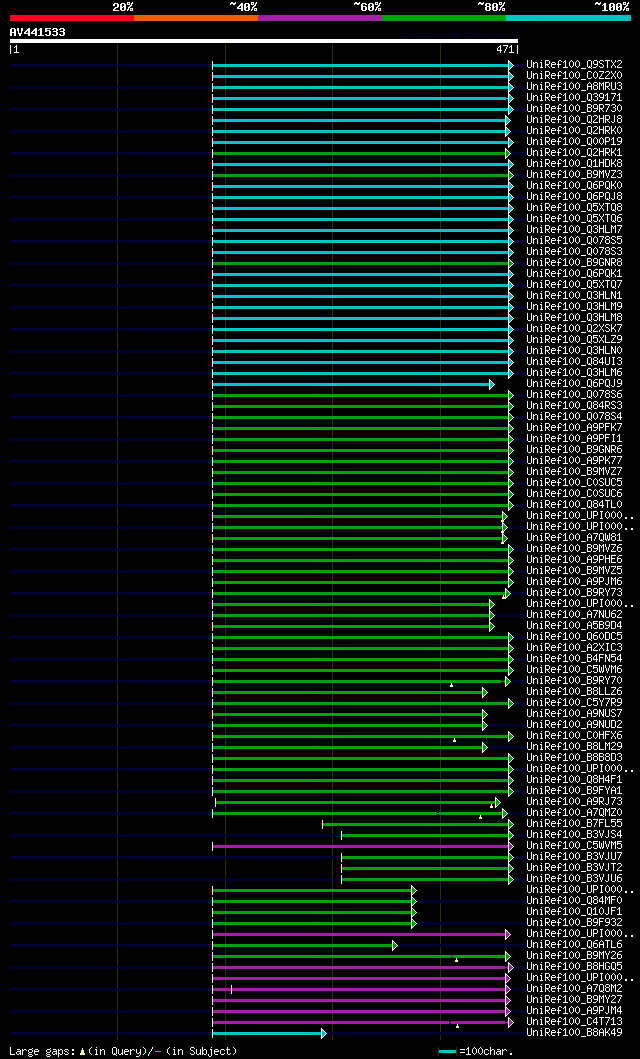The height and width of the screenshot is (1059, 640).
Task: Select the UniRef100_B8LLZ6 label
Action: (x=575, y=692)
